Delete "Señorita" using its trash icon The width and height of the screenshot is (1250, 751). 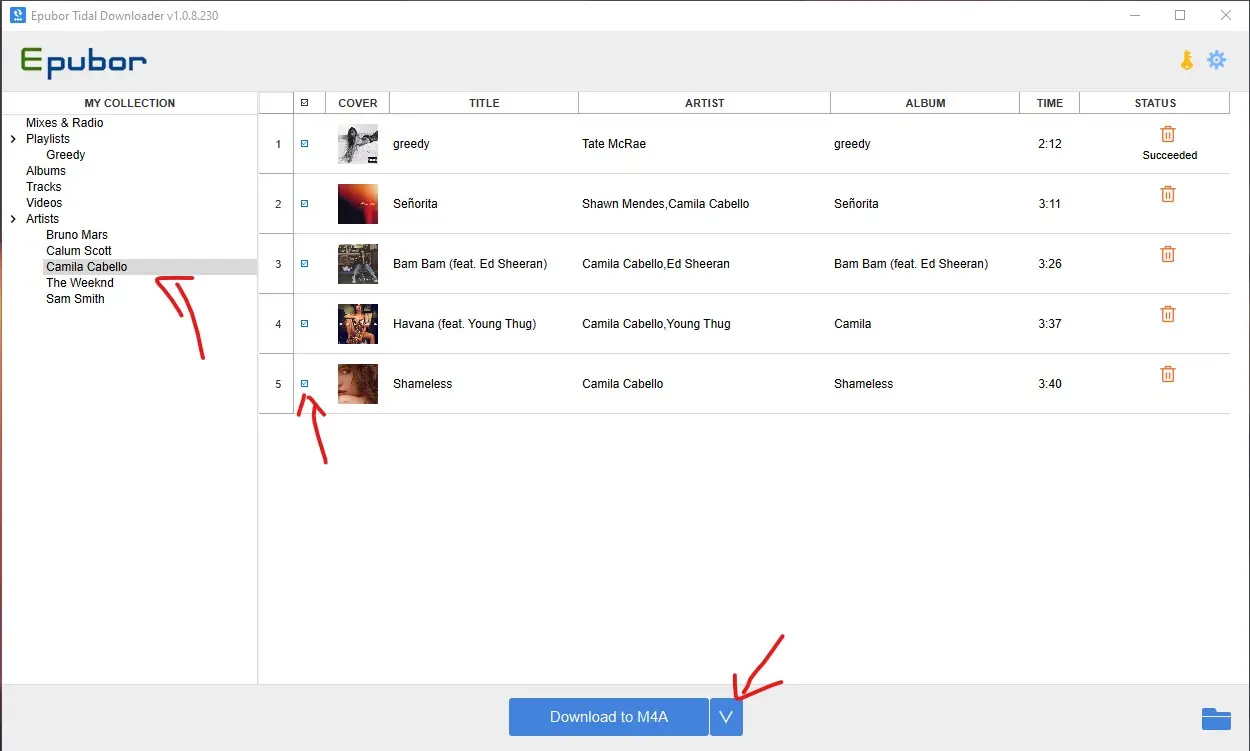(1167, 194)
